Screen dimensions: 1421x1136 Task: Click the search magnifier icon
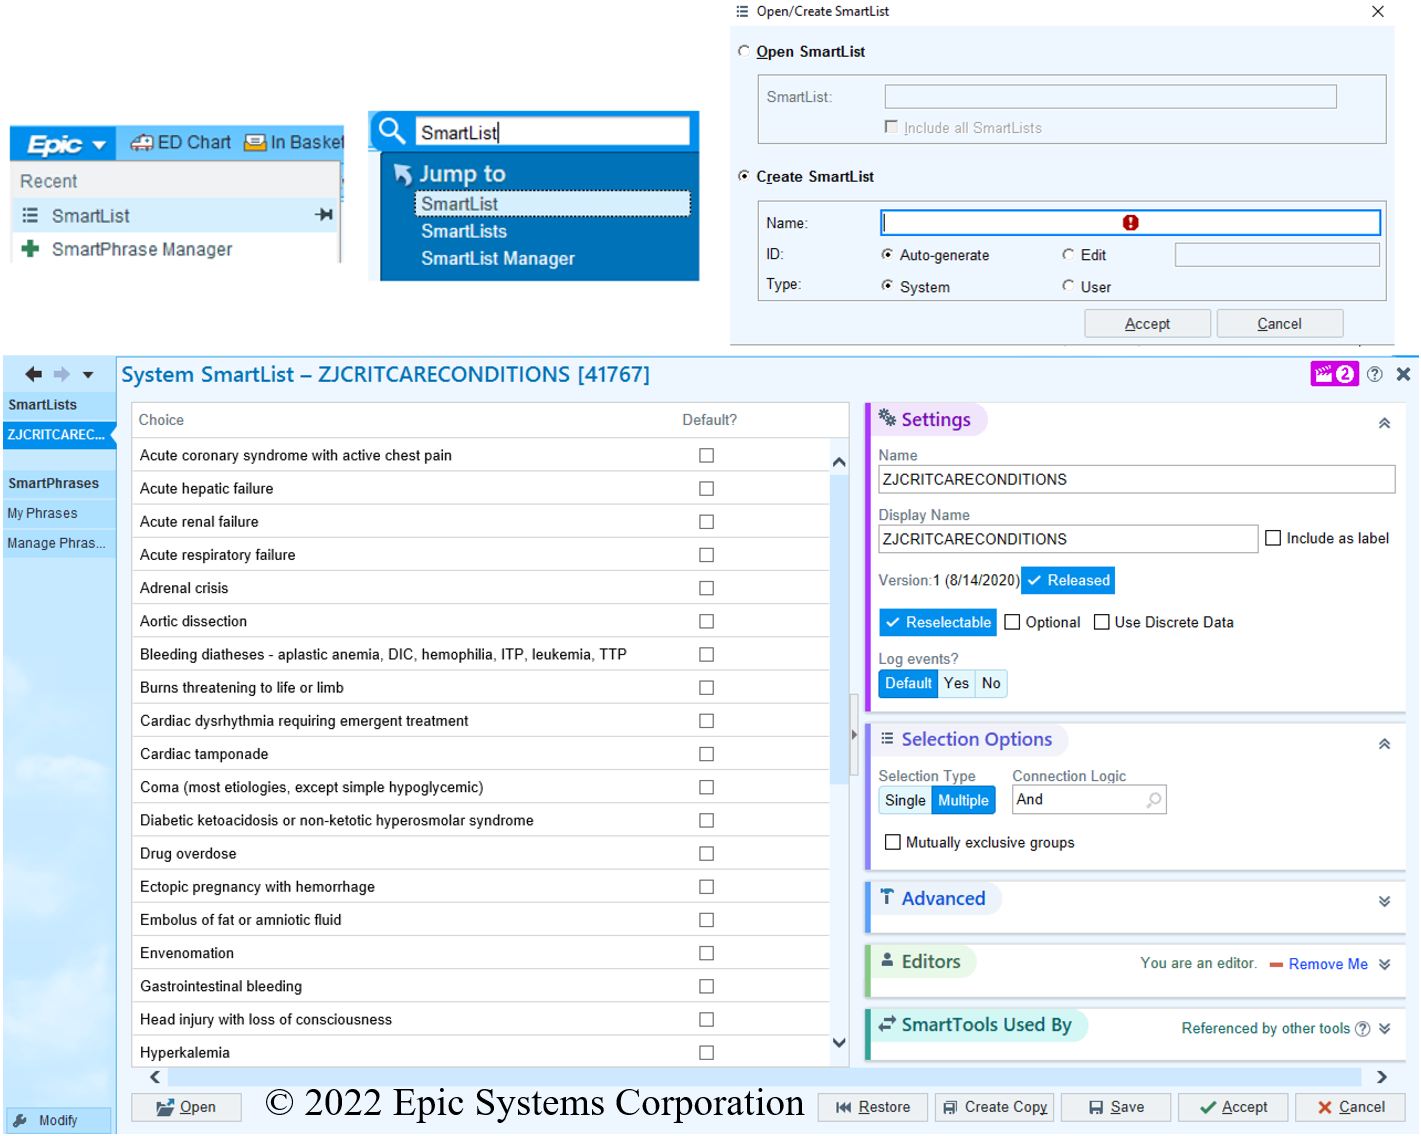[392, 131]
